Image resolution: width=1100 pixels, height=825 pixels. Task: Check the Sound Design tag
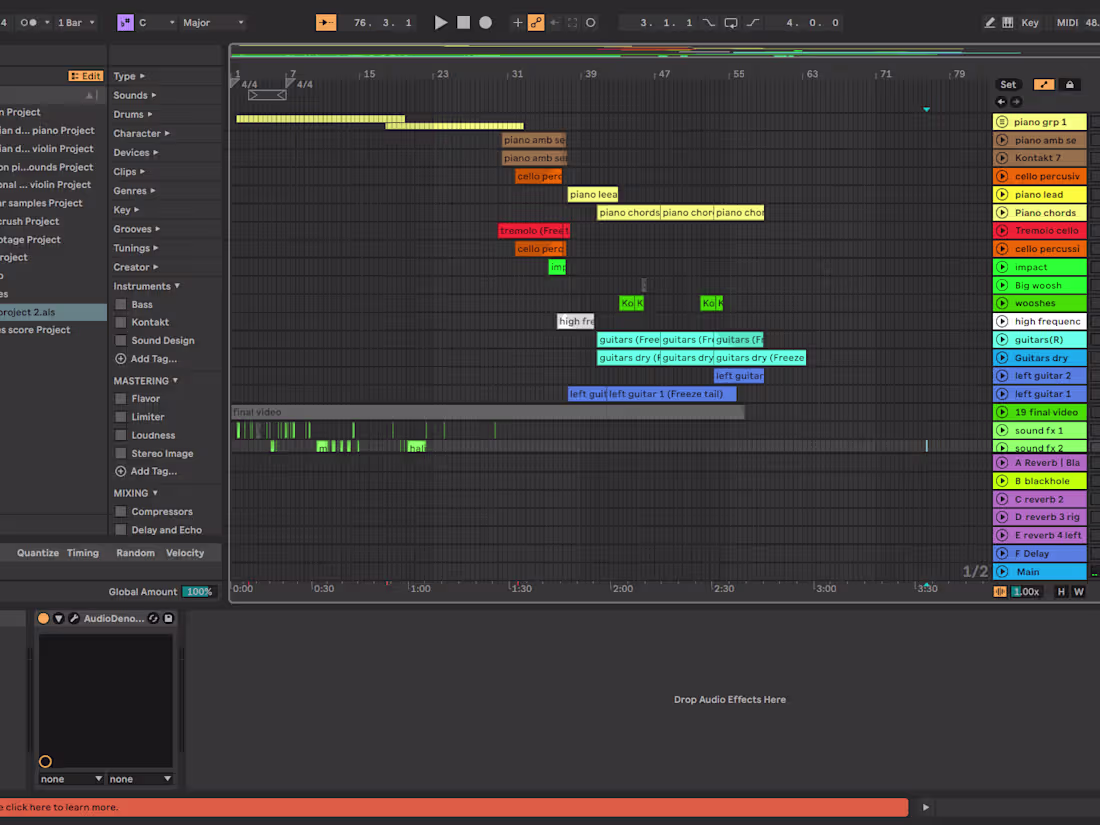pos(121,340)
